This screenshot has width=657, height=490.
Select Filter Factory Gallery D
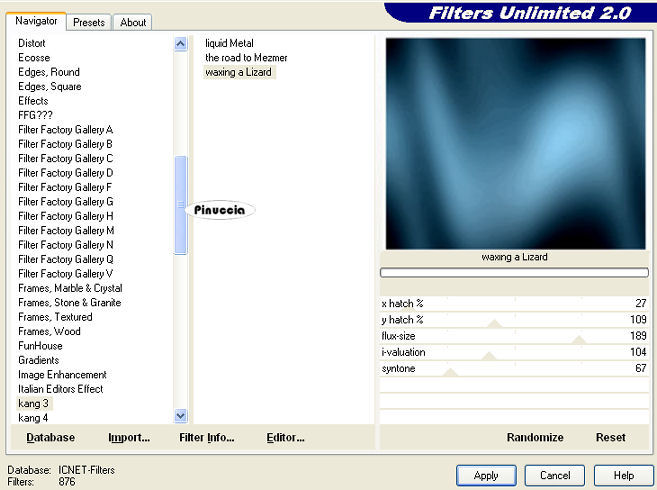(x=66, y=173)
